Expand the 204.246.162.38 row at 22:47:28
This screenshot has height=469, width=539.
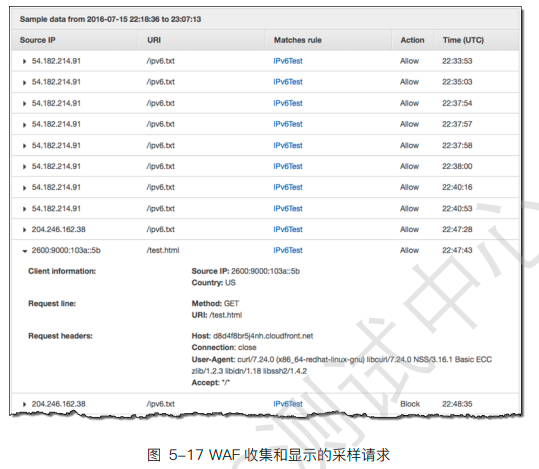point(24,230)
